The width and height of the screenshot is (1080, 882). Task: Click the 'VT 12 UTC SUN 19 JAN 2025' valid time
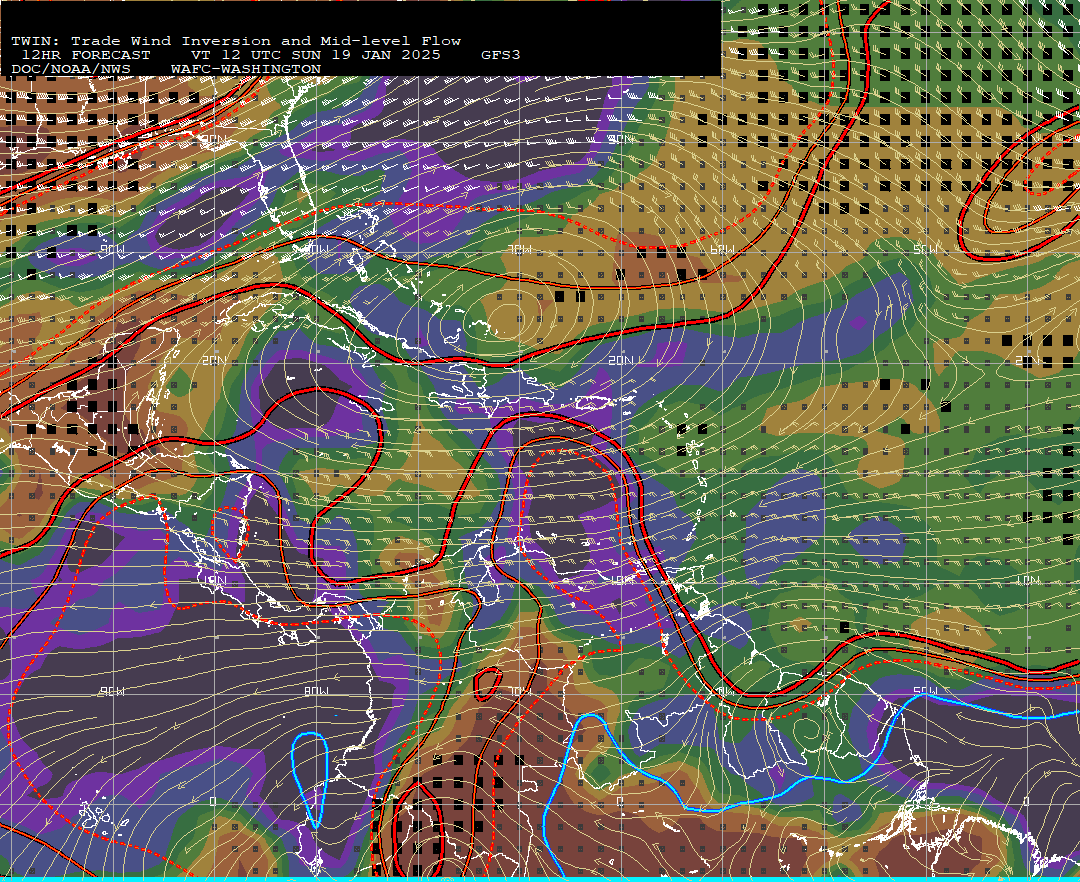click(x=316, y=55)
